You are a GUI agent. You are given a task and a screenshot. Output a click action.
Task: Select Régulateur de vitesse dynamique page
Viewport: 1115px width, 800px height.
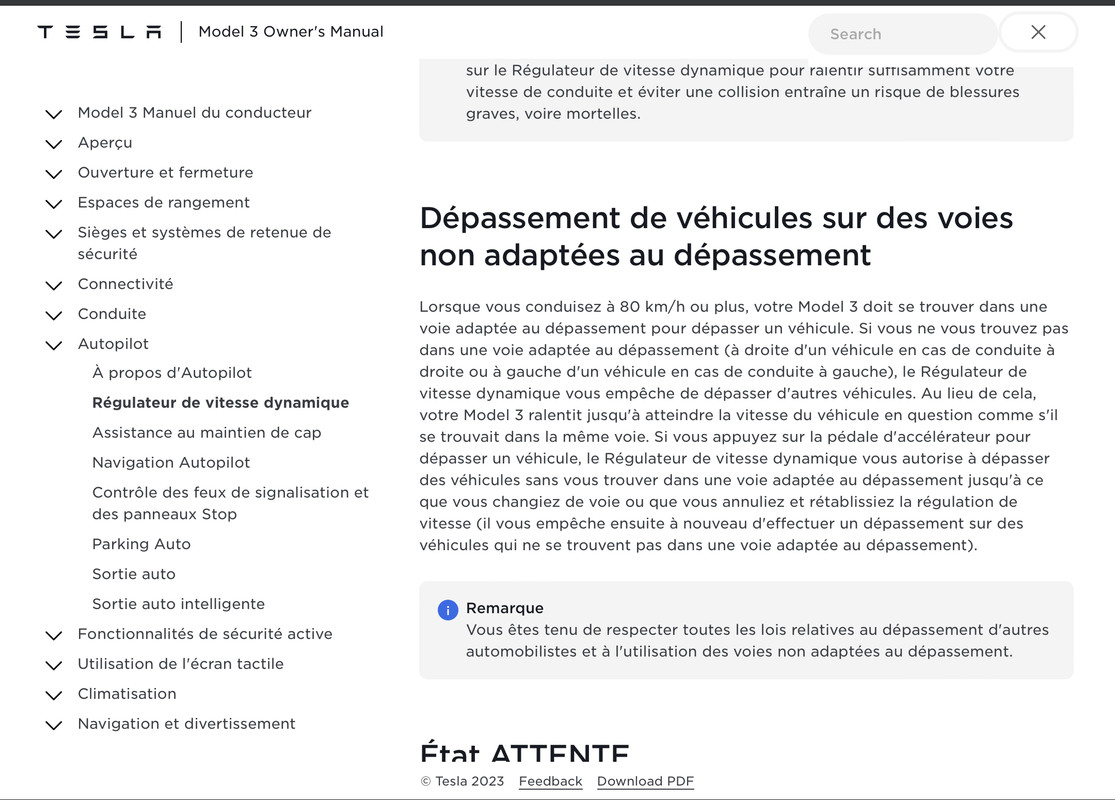[x=220, y=402]
